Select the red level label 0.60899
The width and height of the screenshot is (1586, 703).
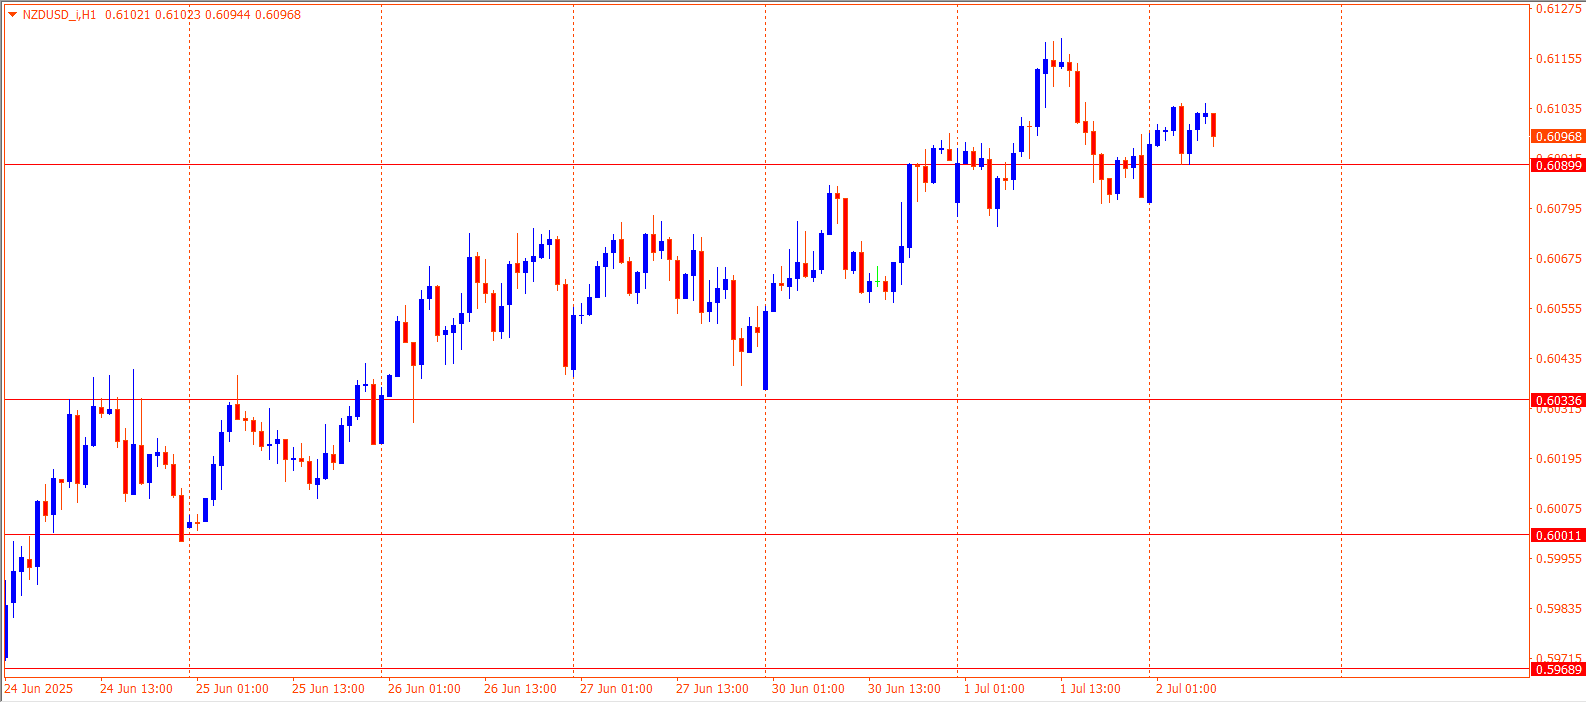(x=1558, y=165)
